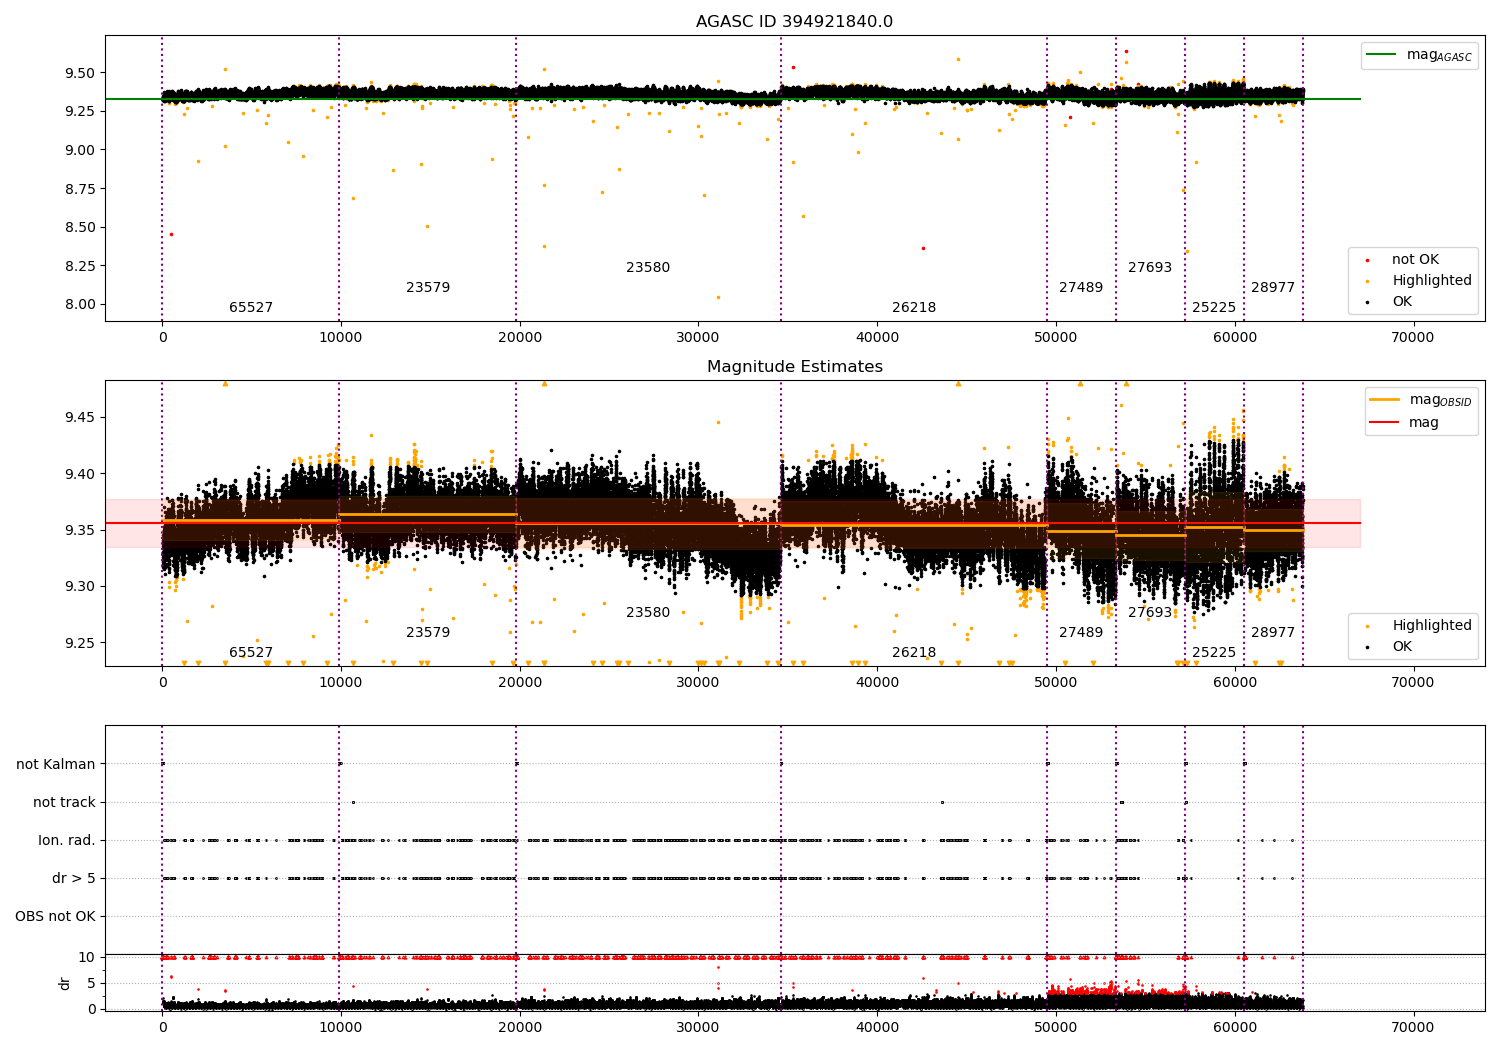Viewport: 1500px width, 1050px height.
Task: Click OBSID label 23580 in the top plot
Action: click(x=648, y=268)
